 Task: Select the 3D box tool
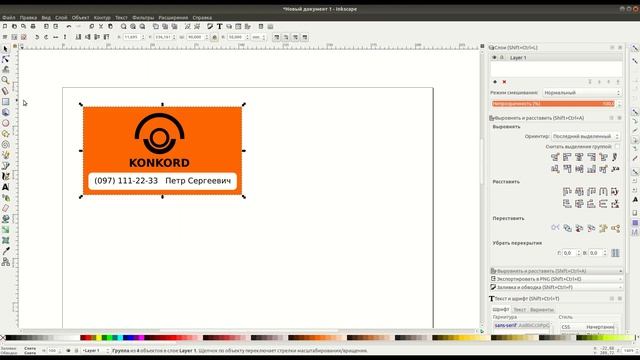tap(5, 112)
